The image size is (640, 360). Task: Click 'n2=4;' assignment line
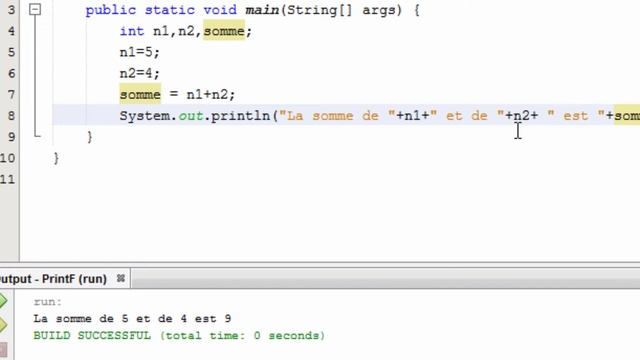[140, 73]
